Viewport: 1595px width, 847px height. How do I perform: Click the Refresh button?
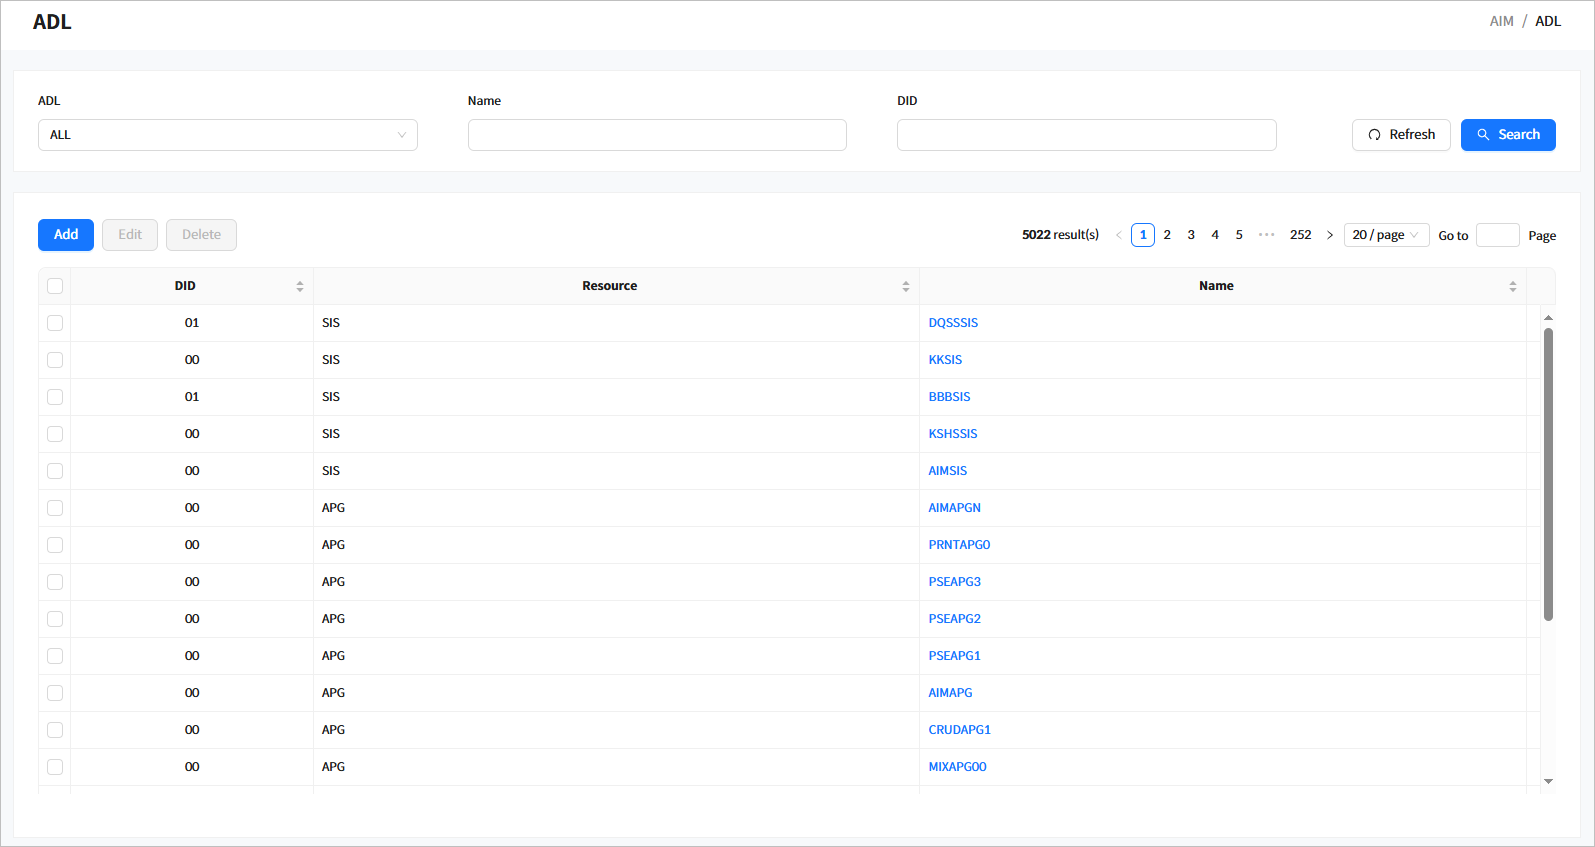(x=1400, y=135)
